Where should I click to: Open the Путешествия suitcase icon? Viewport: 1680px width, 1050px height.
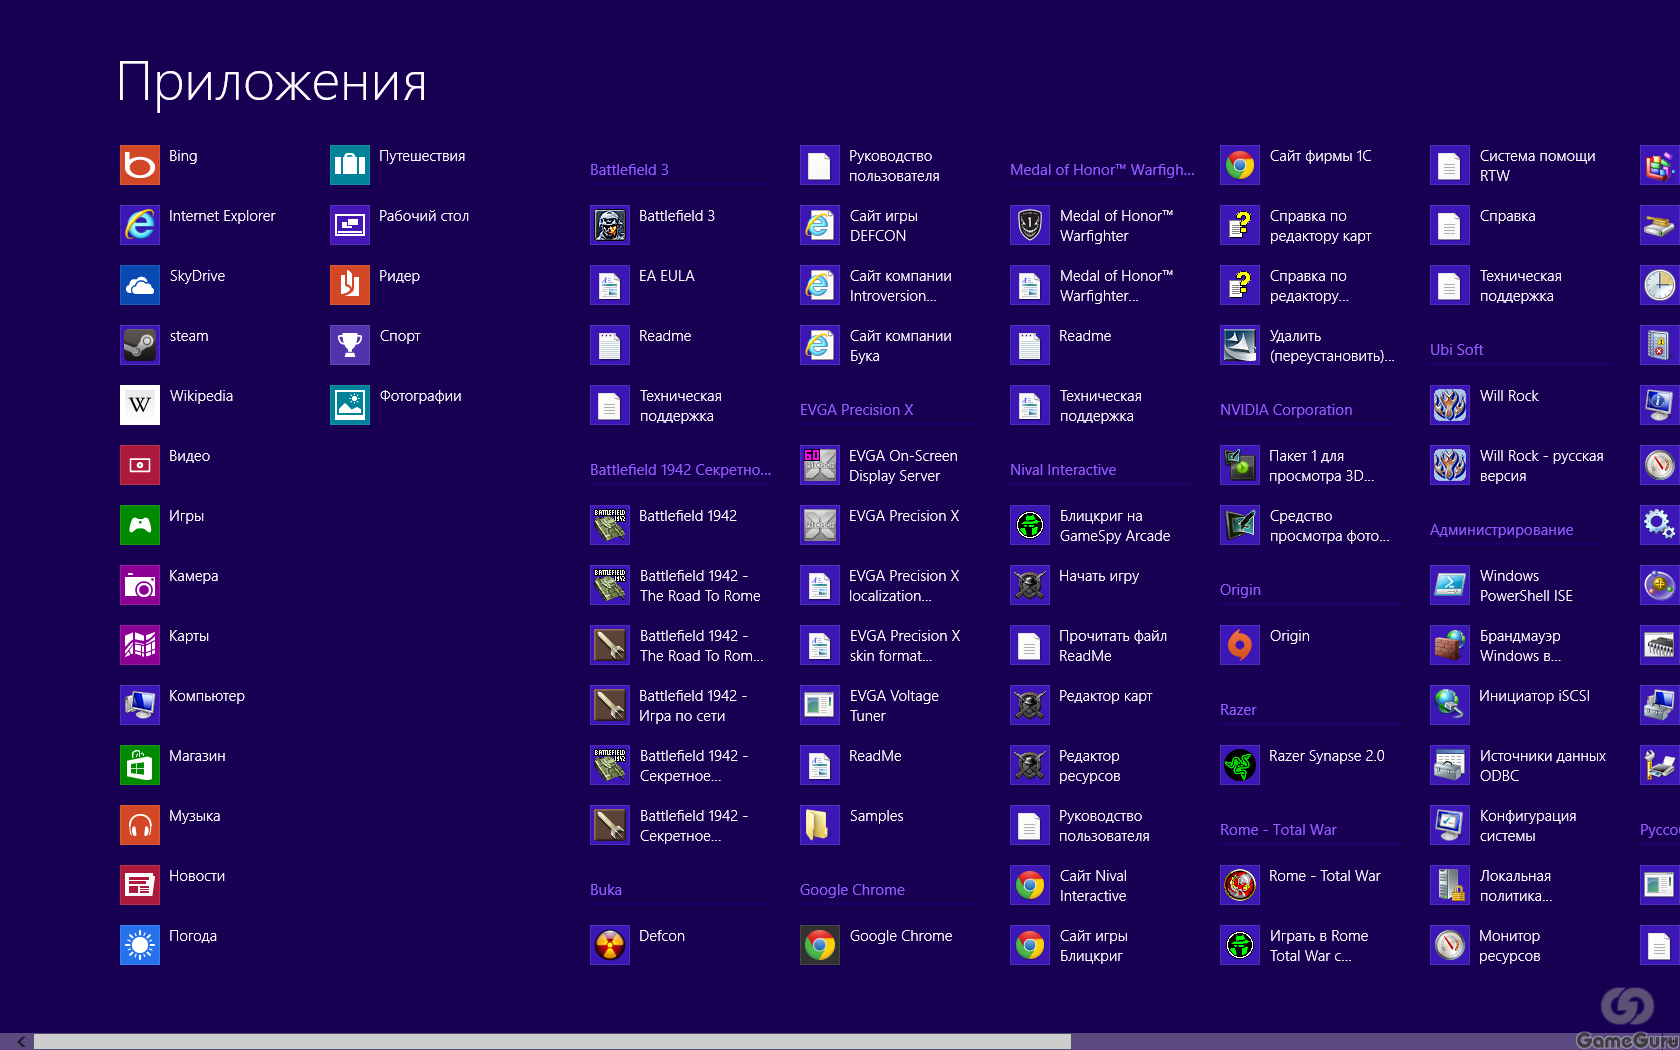(x=350, y=165)
